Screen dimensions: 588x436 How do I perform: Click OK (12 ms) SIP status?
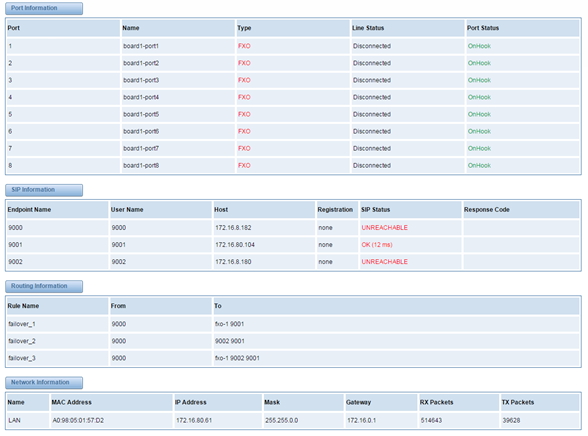[377, 245]
